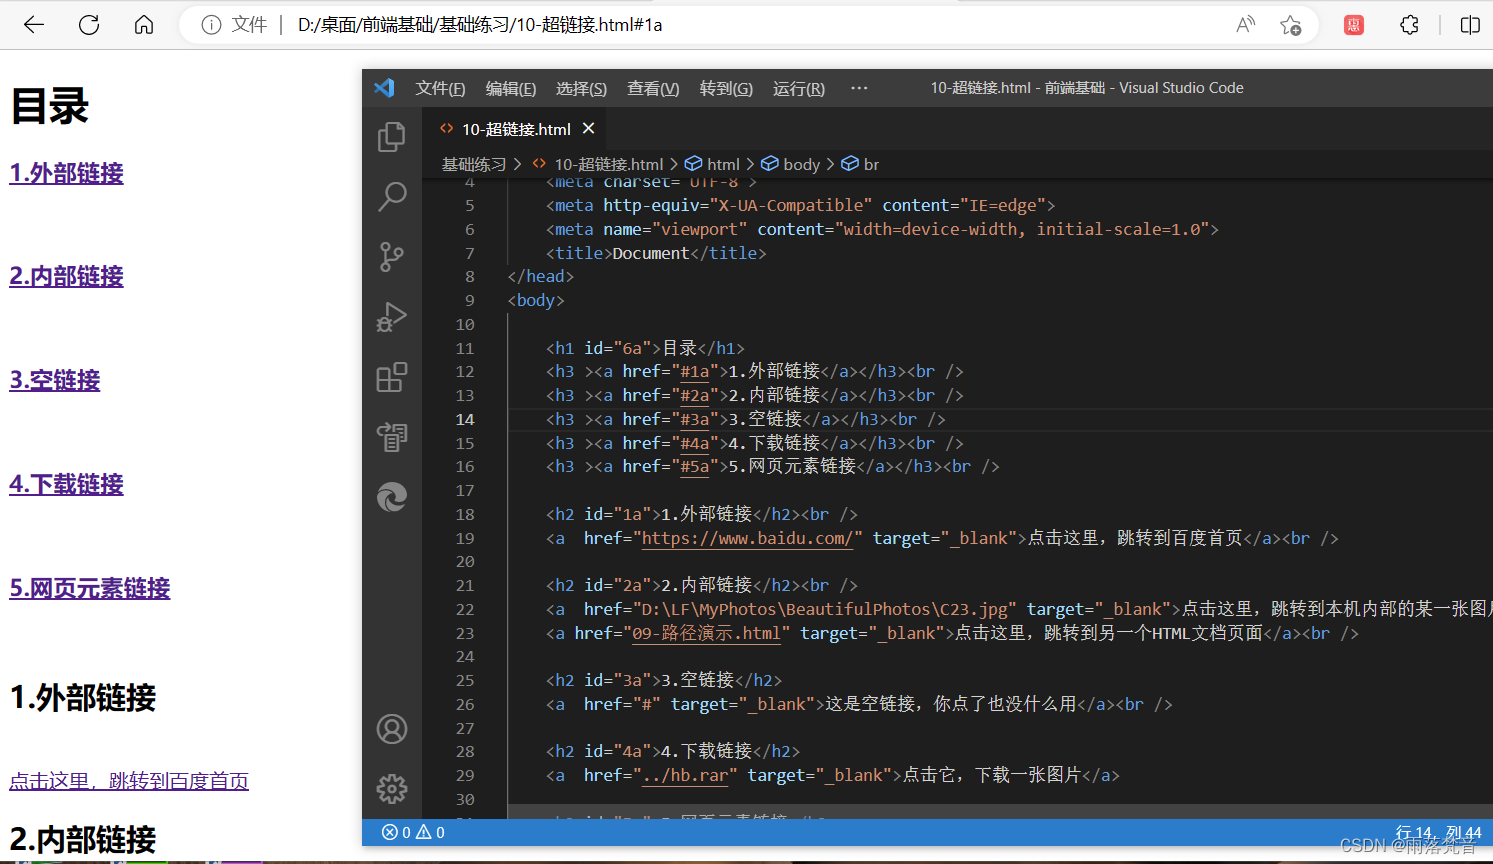Refresh the browser page

click(x=89, y=25)
